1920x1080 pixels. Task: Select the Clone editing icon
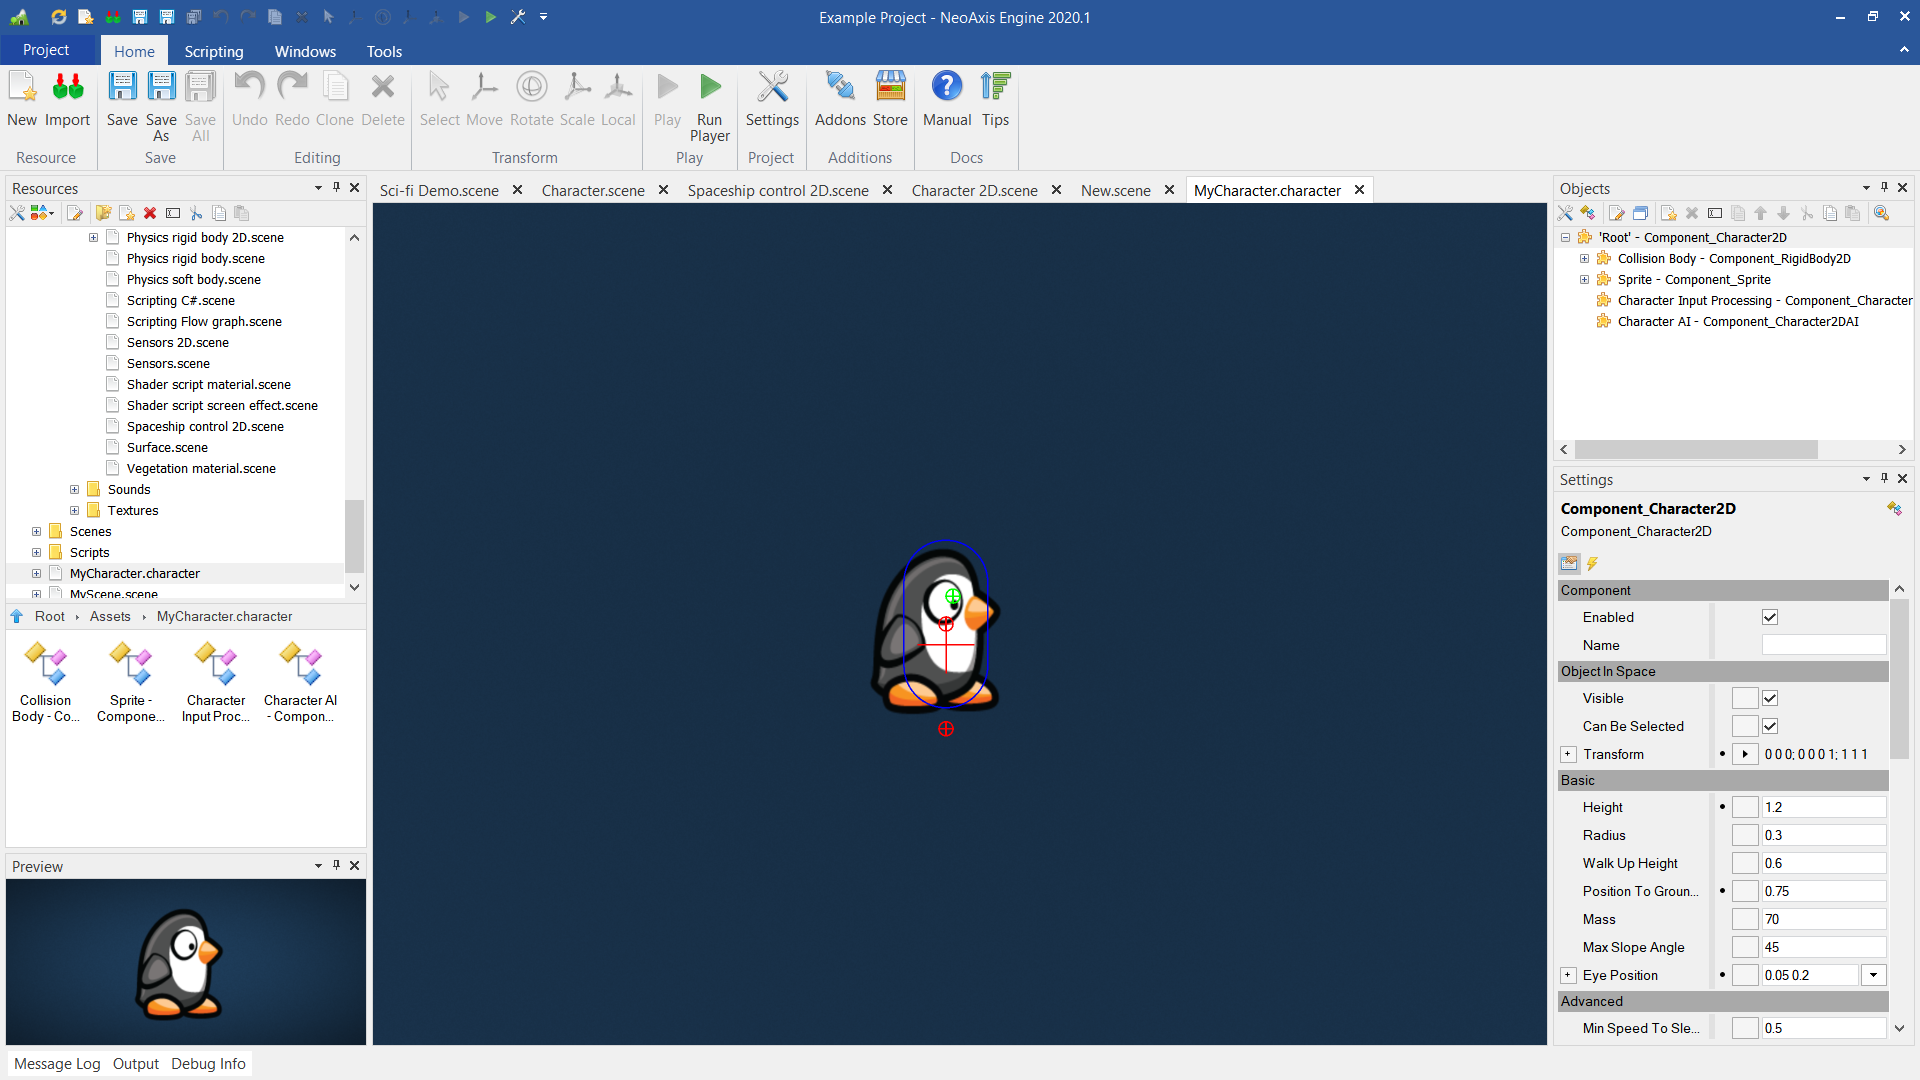click(334, 95)
